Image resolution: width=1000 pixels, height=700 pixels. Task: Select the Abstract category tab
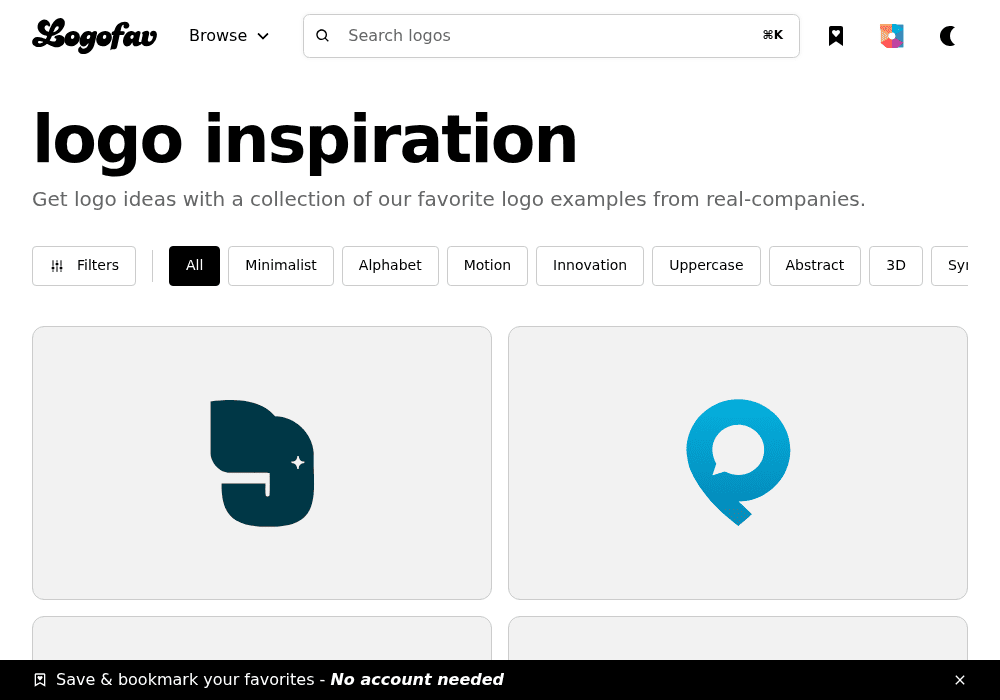[x=814, y=266]
